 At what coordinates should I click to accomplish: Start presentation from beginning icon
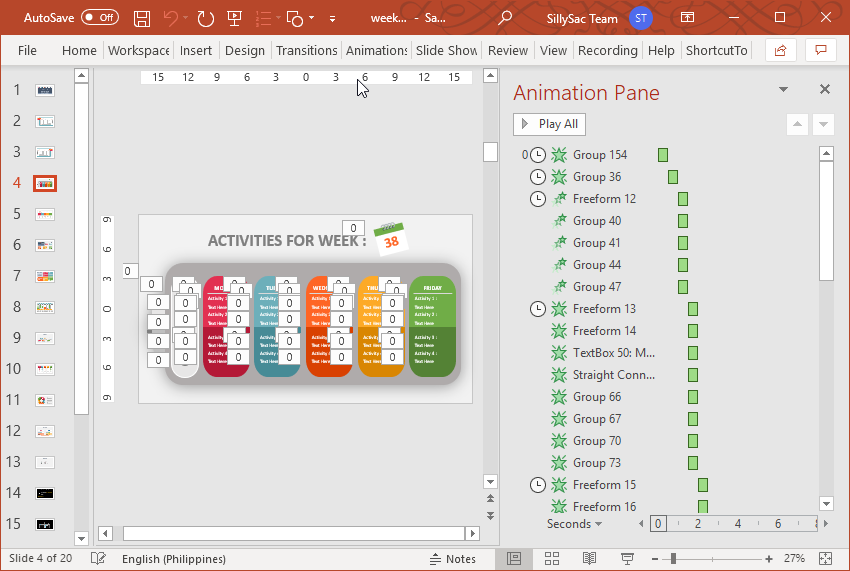pos(235,18)
